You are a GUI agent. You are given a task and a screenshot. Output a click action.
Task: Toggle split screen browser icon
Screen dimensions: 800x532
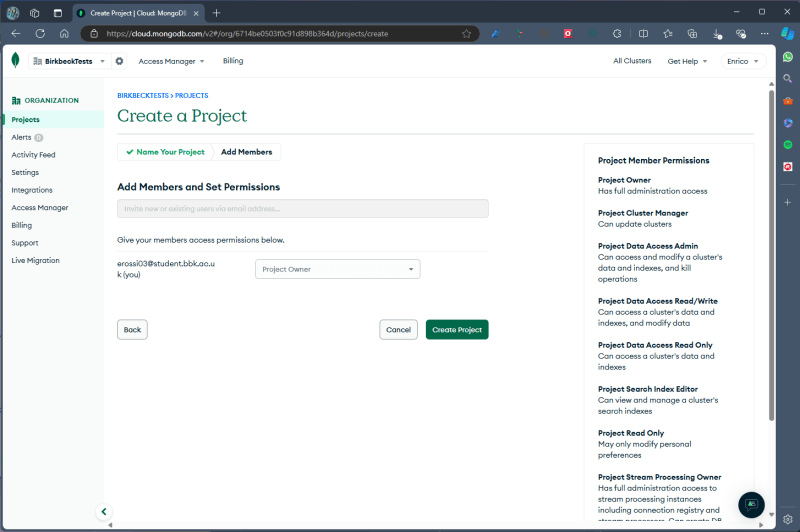pos(643,34)
